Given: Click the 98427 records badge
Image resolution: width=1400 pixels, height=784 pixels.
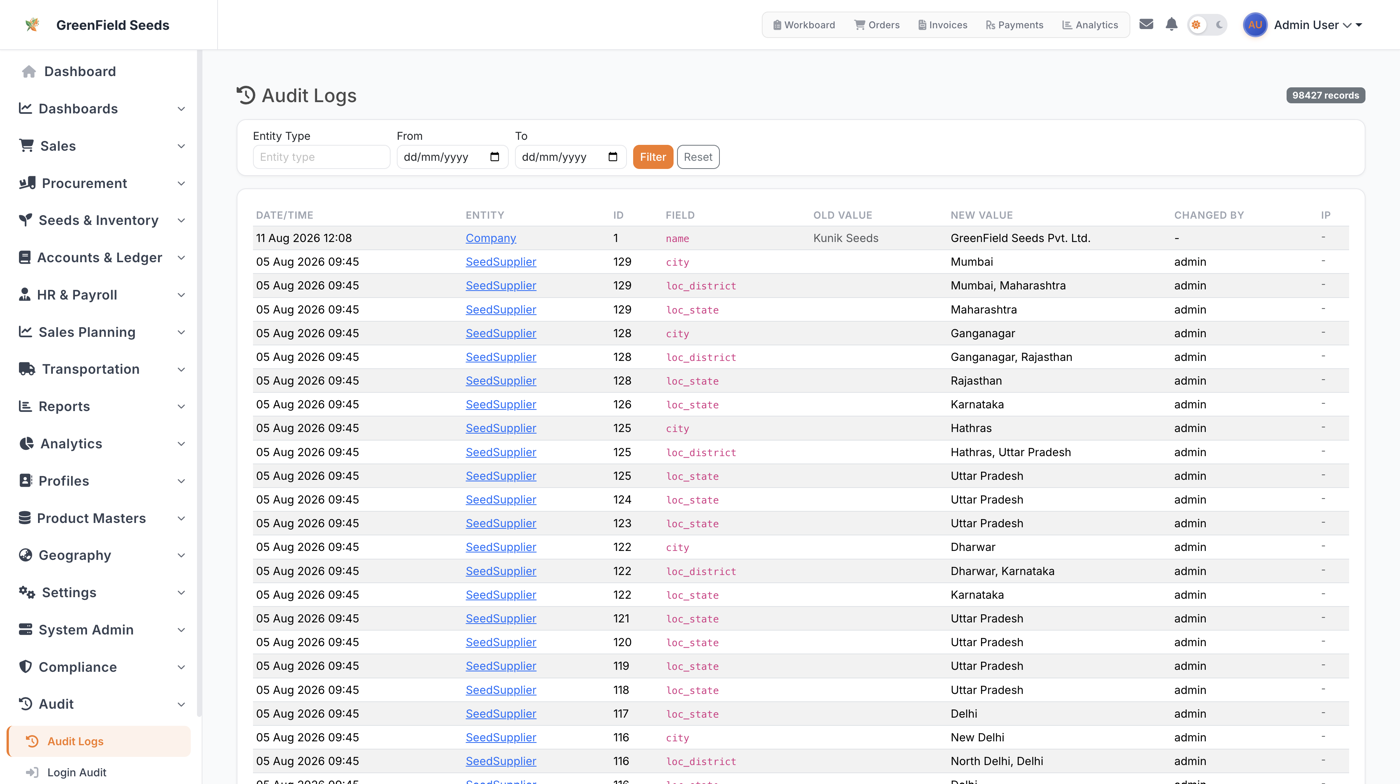Looking at the screenshot, I should (x=1325, y=95).
